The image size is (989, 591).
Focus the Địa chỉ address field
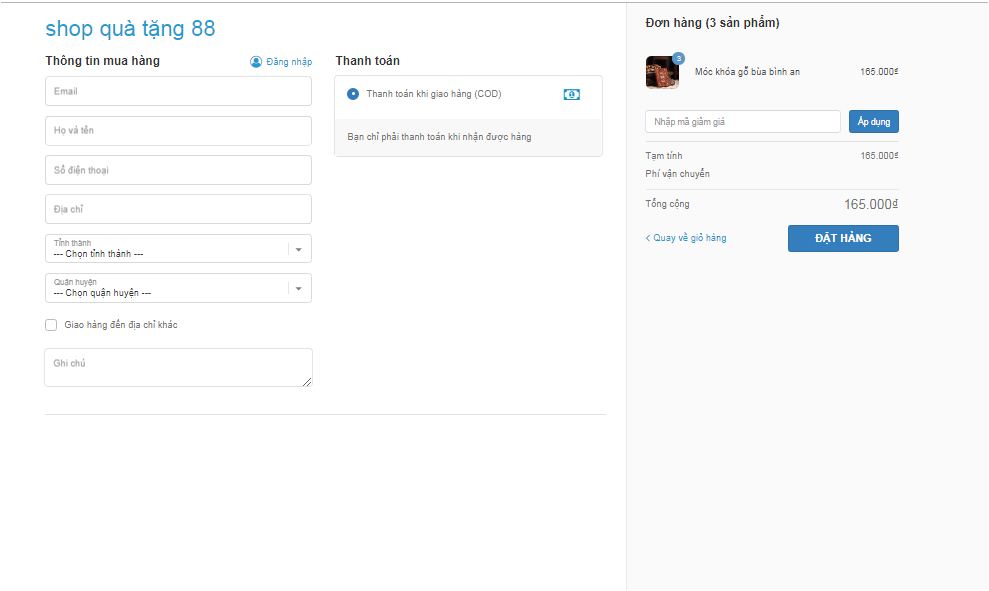(178, 209)
